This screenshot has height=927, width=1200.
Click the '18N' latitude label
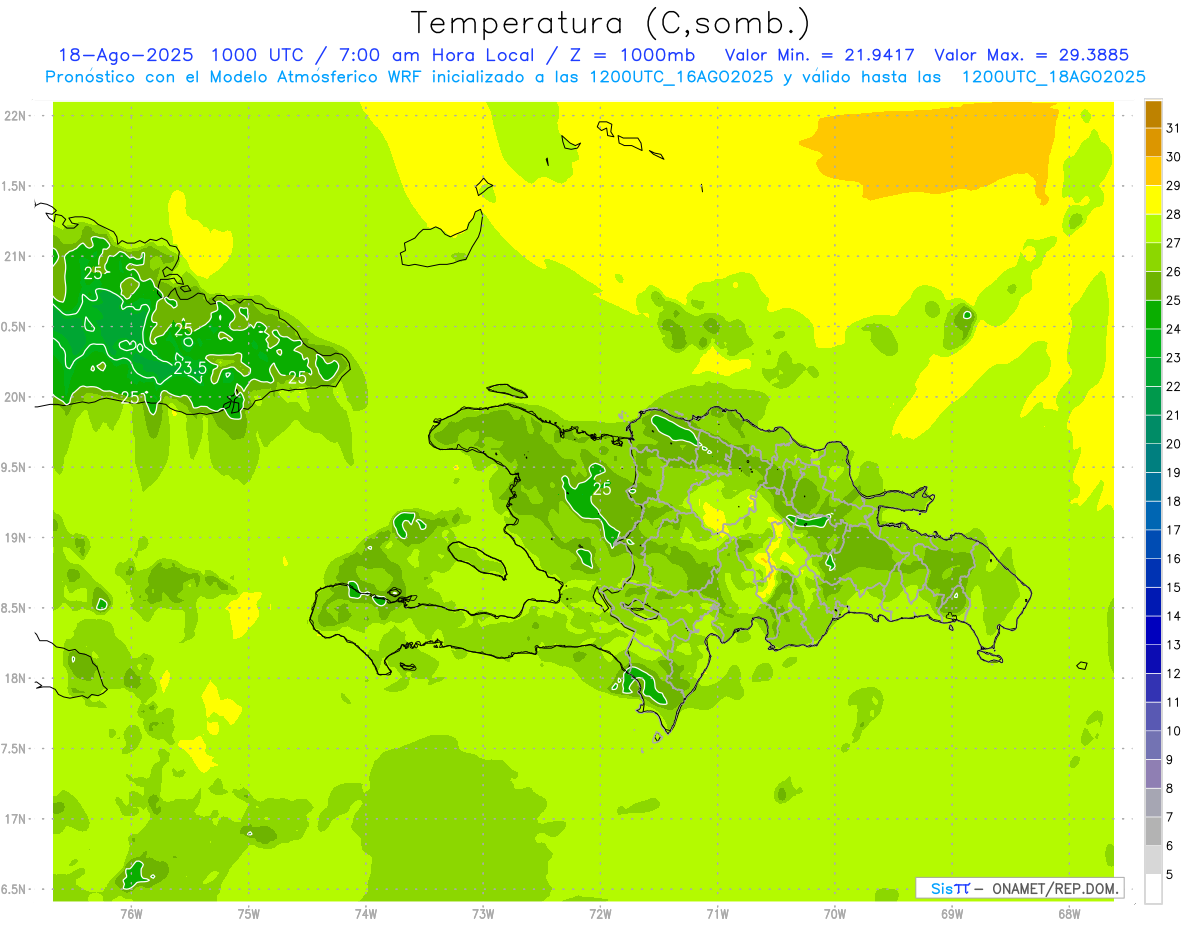tap(16, 679)
